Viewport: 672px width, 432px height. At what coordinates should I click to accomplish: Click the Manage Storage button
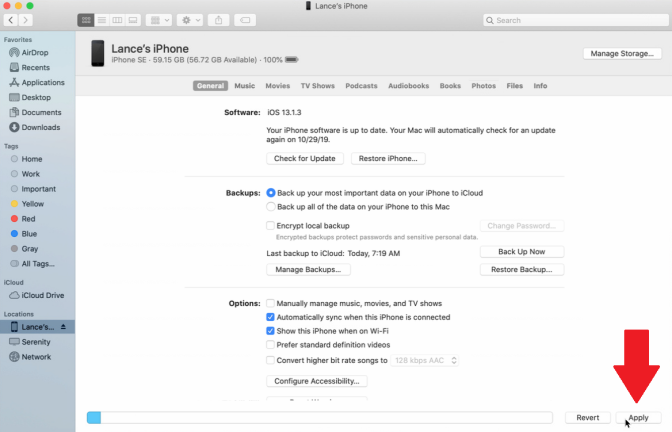(622, 54)
